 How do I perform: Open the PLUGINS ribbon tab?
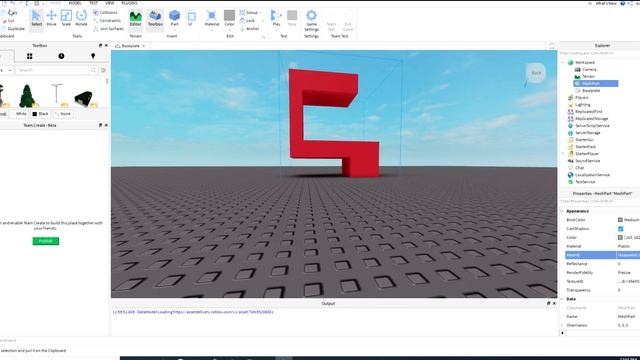coord(129,3)
